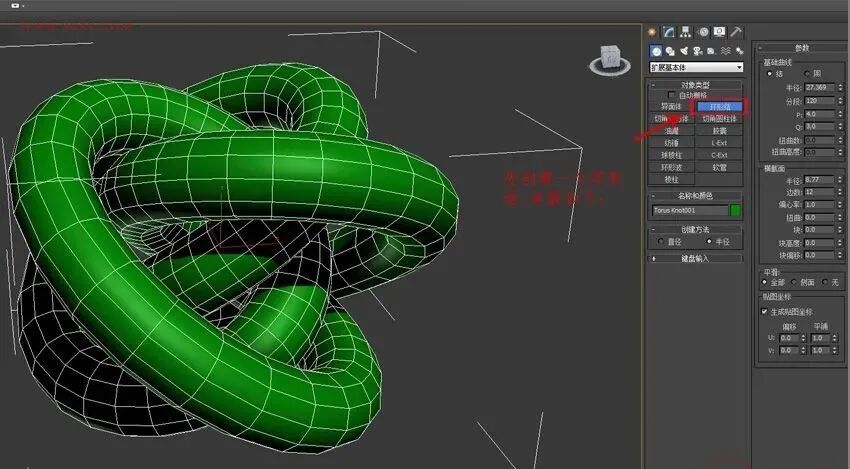Open the Create command panel tab

(x=652, y=32)
